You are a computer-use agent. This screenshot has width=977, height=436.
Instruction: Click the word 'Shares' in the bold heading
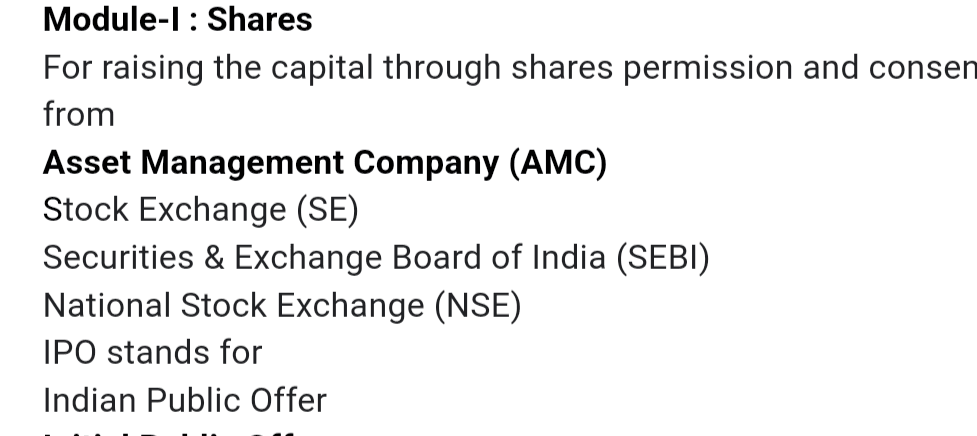pyautogui.click(x=259, y=19)
